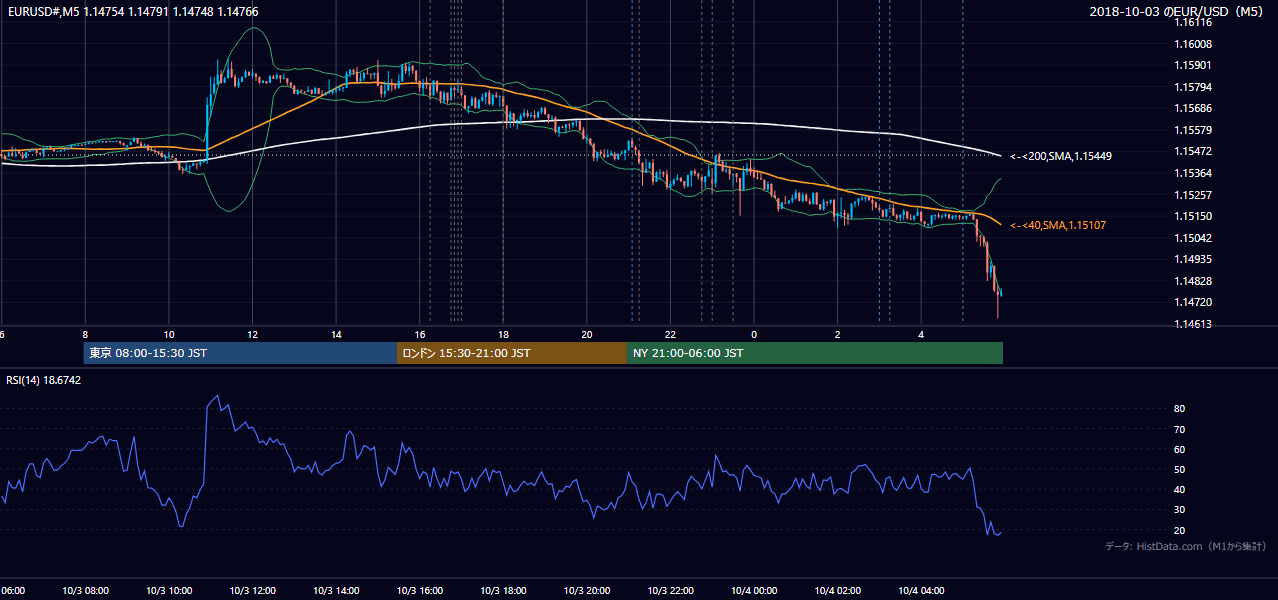Click the RSI 30 level label
Image resolution: width=1278 pixels, height=600 pixels.
[1180, 510]
